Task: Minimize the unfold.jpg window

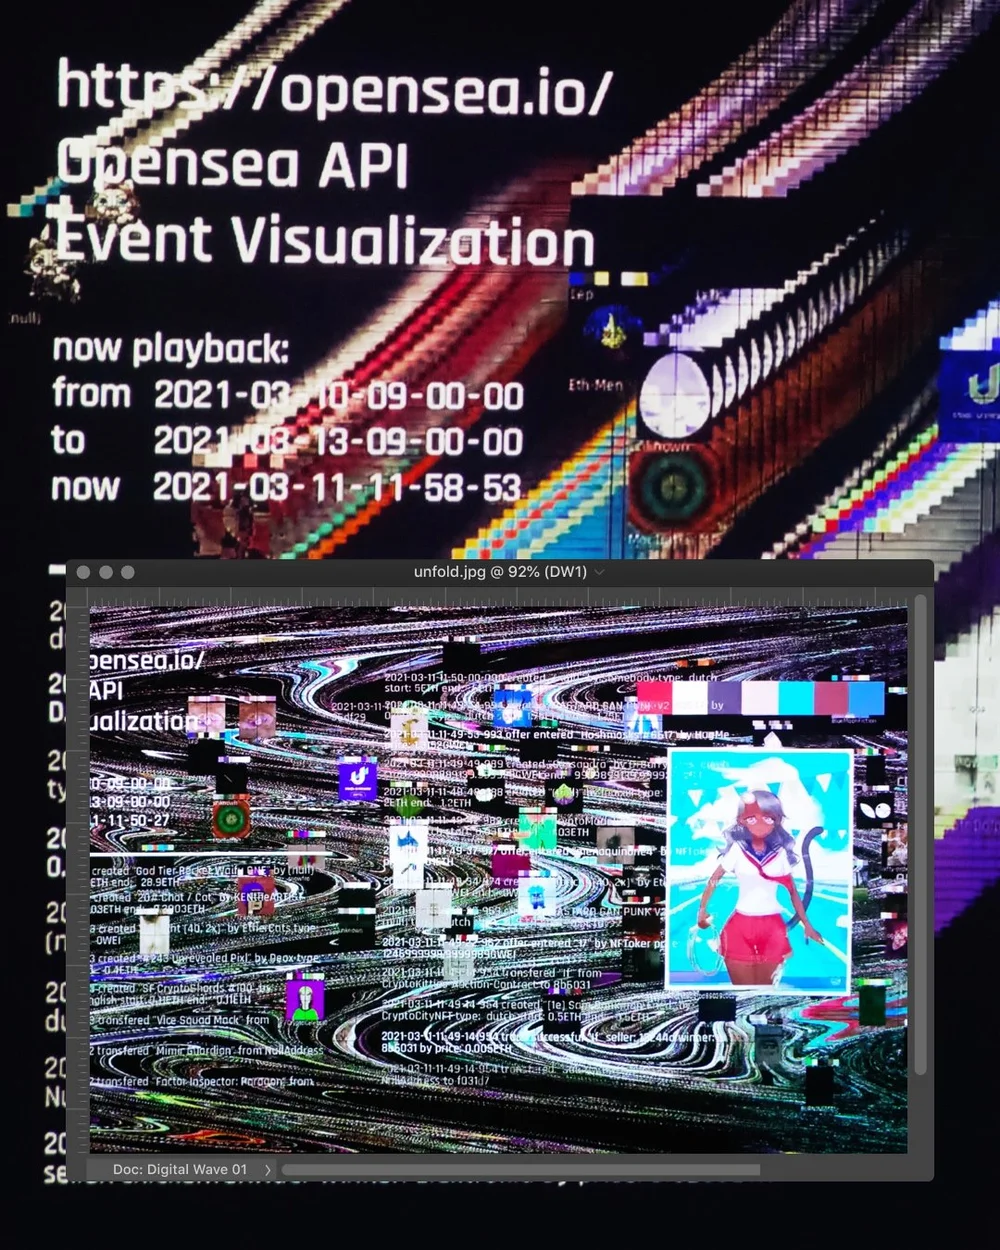Action: [105, 572]
